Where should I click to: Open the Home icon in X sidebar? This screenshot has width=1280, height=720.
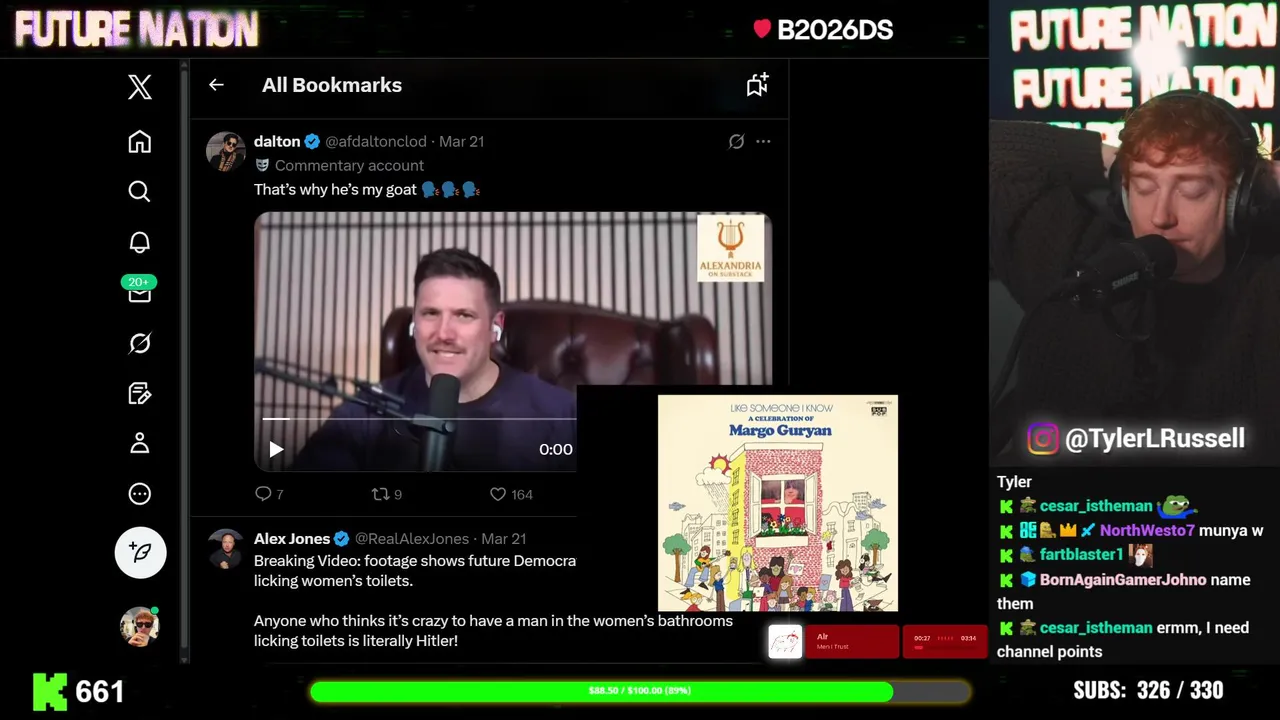[x=140, y=141]
